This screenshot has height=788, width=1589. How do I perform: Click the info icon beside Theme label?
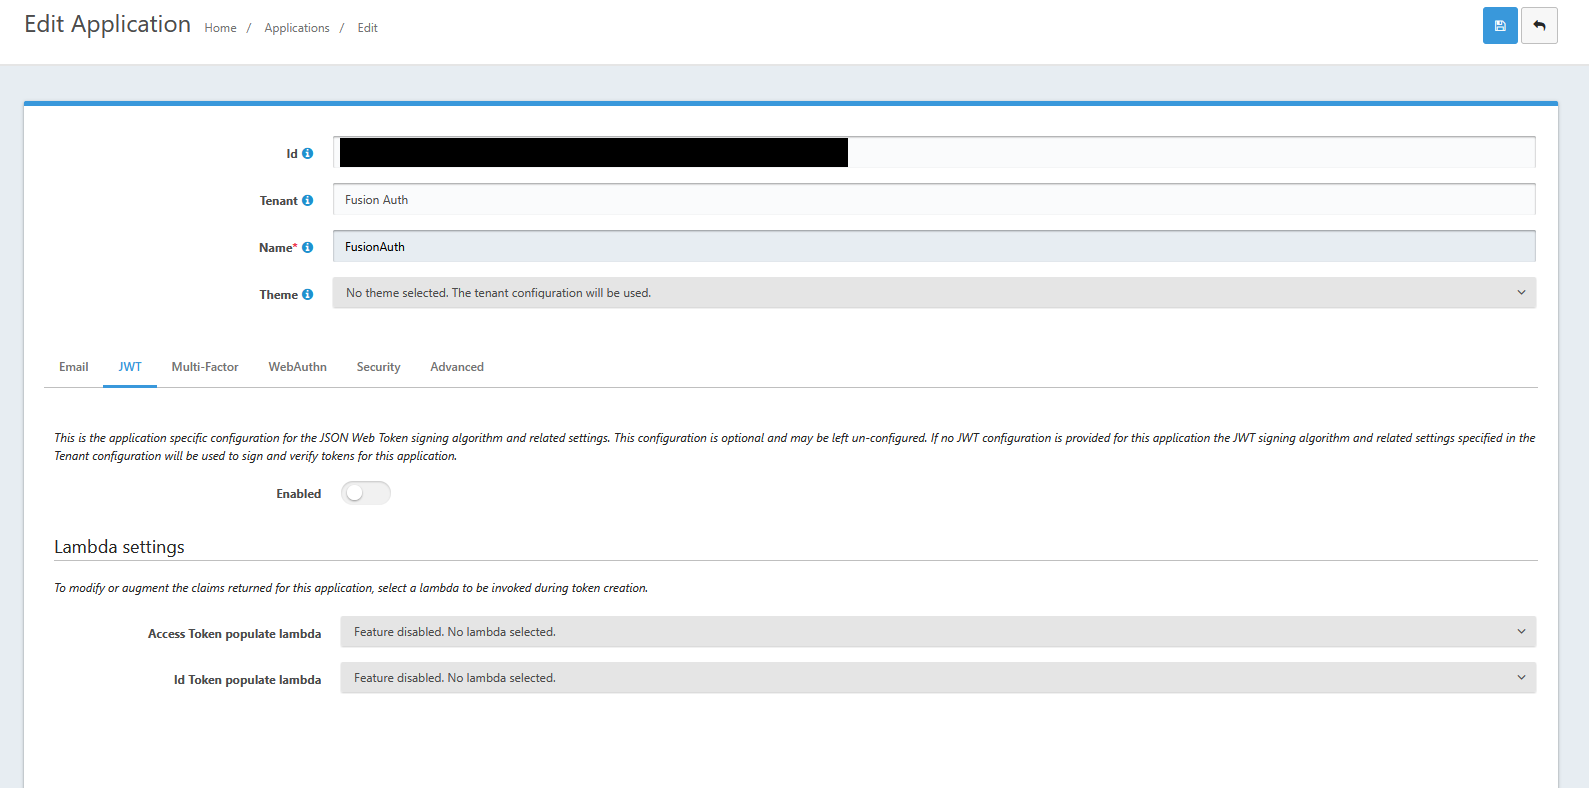[x=308, y=294]
